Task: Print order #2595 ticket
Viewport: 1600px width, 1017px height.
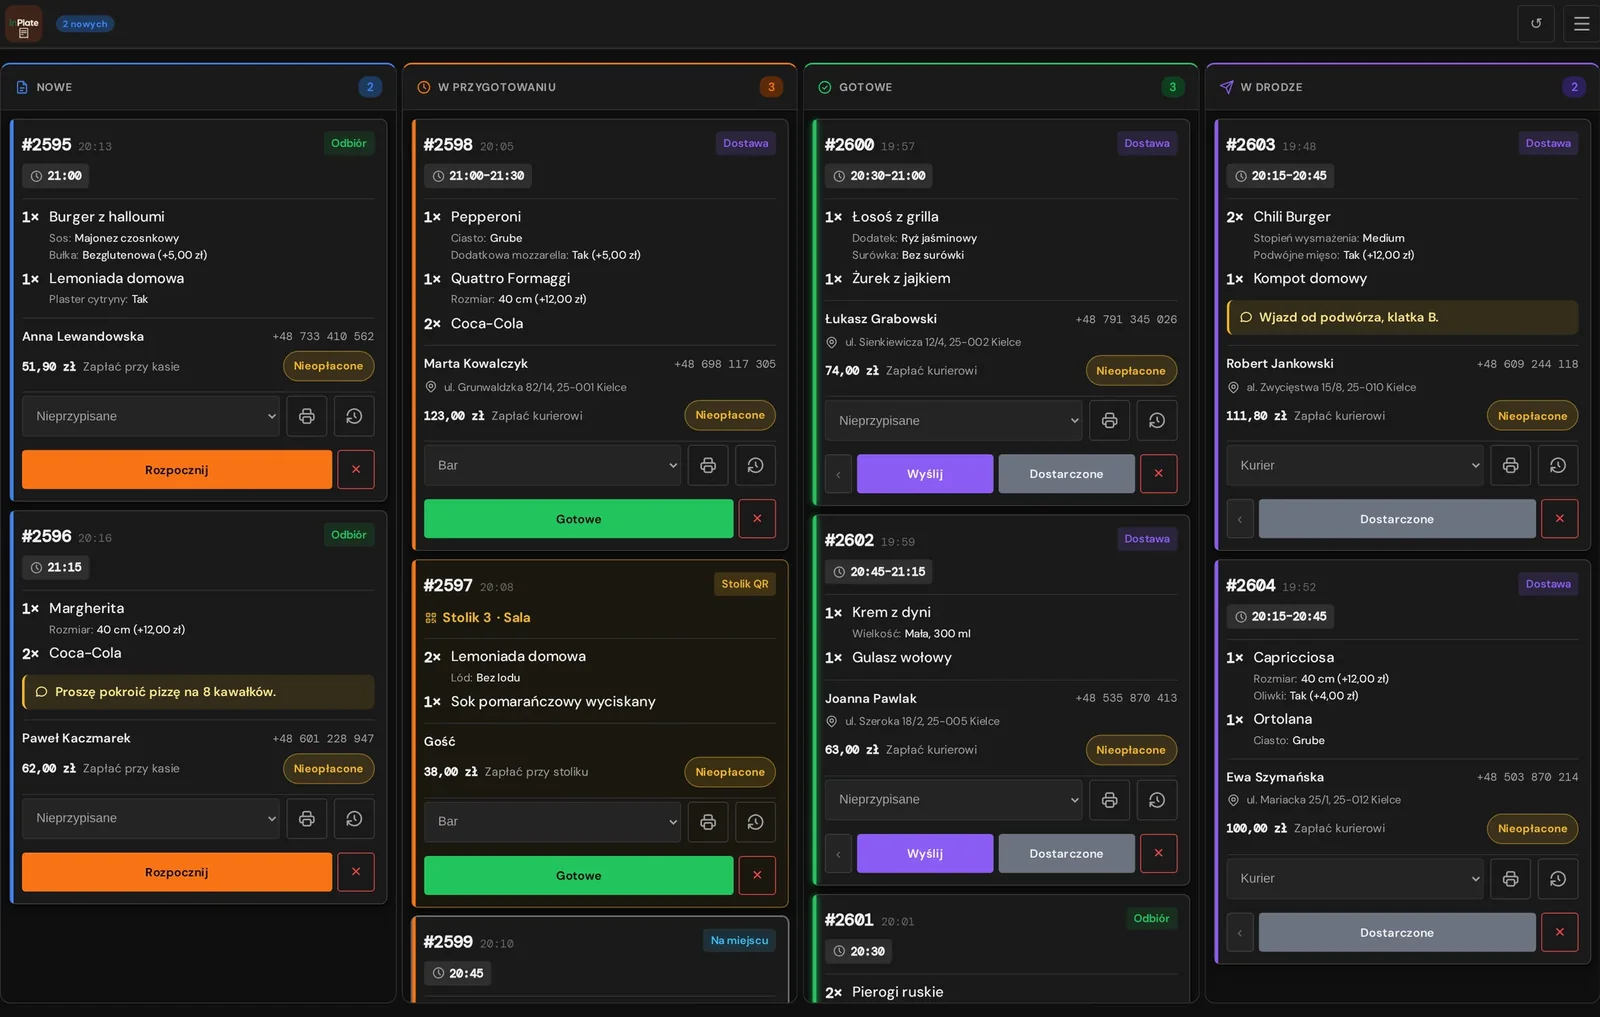Action: tap(307, 416)
